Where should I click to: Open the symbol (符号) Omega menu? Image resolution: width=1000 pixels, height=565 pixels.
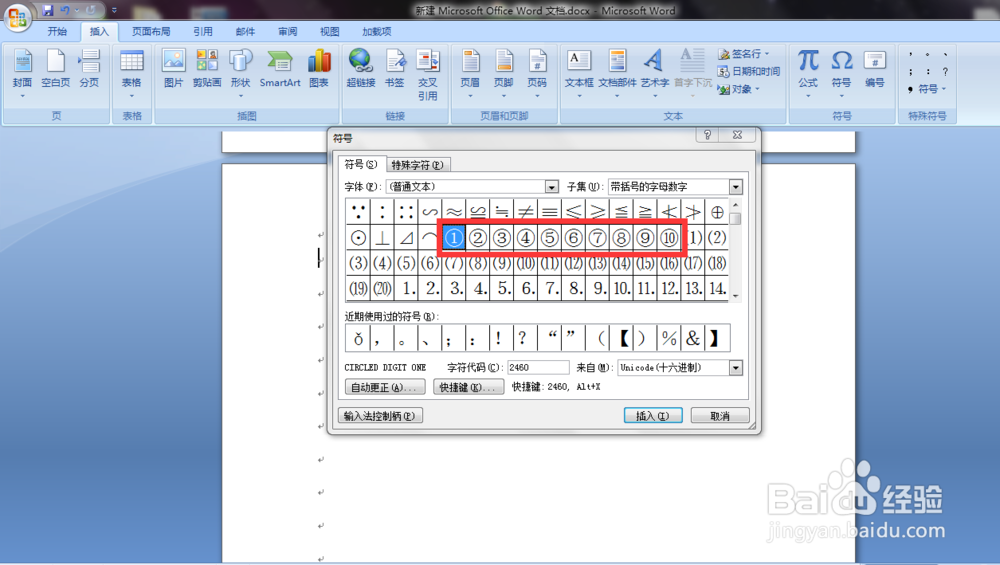842,72
